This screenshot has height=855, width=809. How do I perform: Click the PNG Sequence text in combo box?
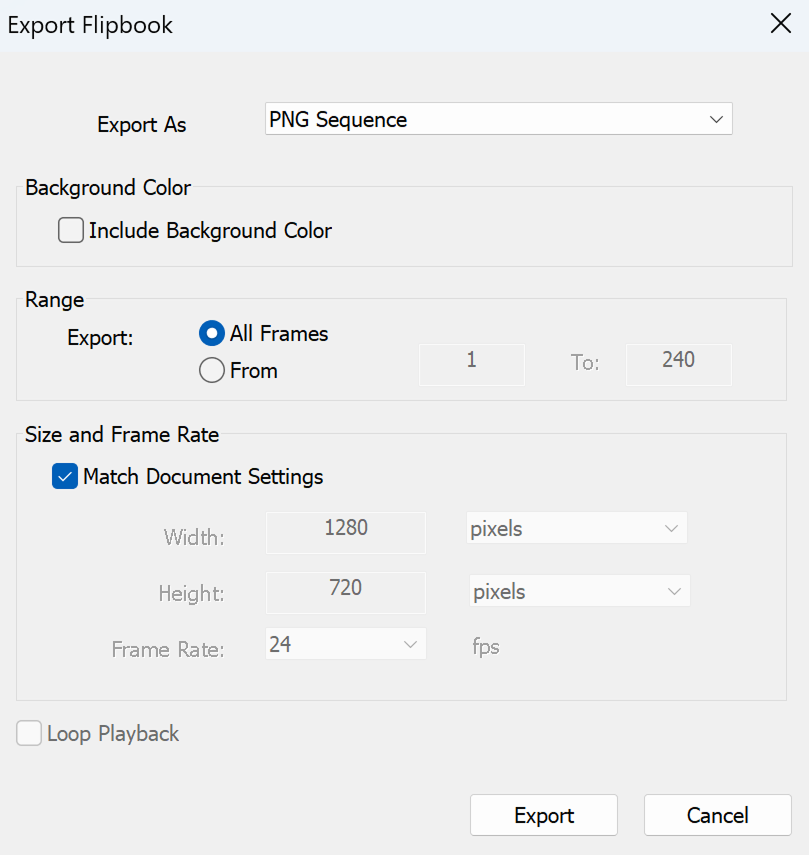338,120
